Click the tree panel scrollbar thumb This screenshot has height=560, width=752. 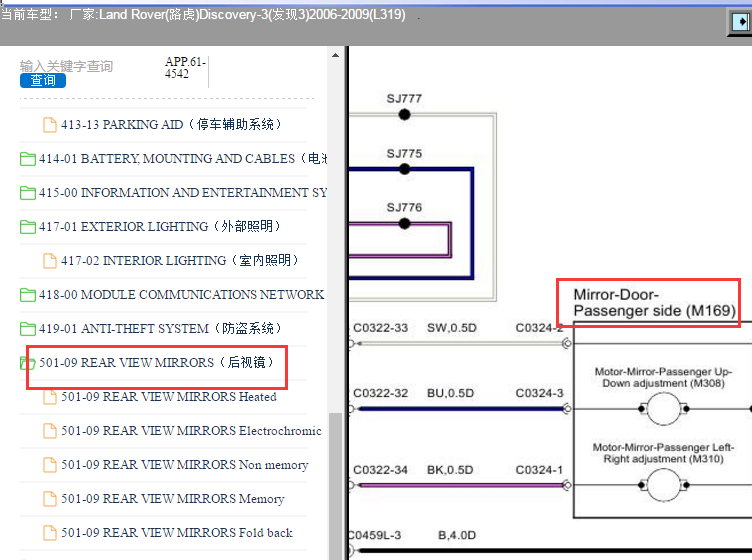click(336, 485)
